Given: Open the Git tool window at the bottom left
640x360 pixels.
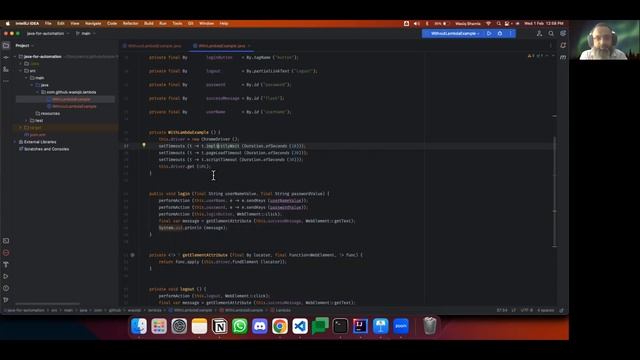Looking at the screenshot, I should (6, 300).
